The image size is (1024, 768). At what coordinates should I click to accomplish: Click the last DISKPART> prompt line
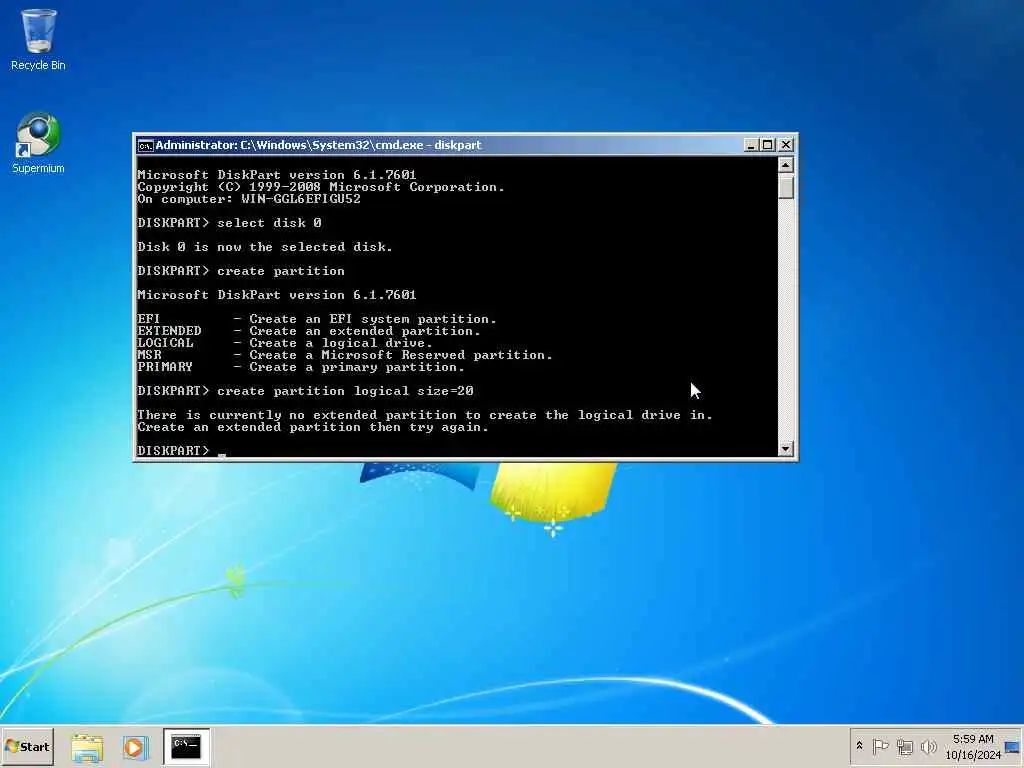tap(181, 451)
